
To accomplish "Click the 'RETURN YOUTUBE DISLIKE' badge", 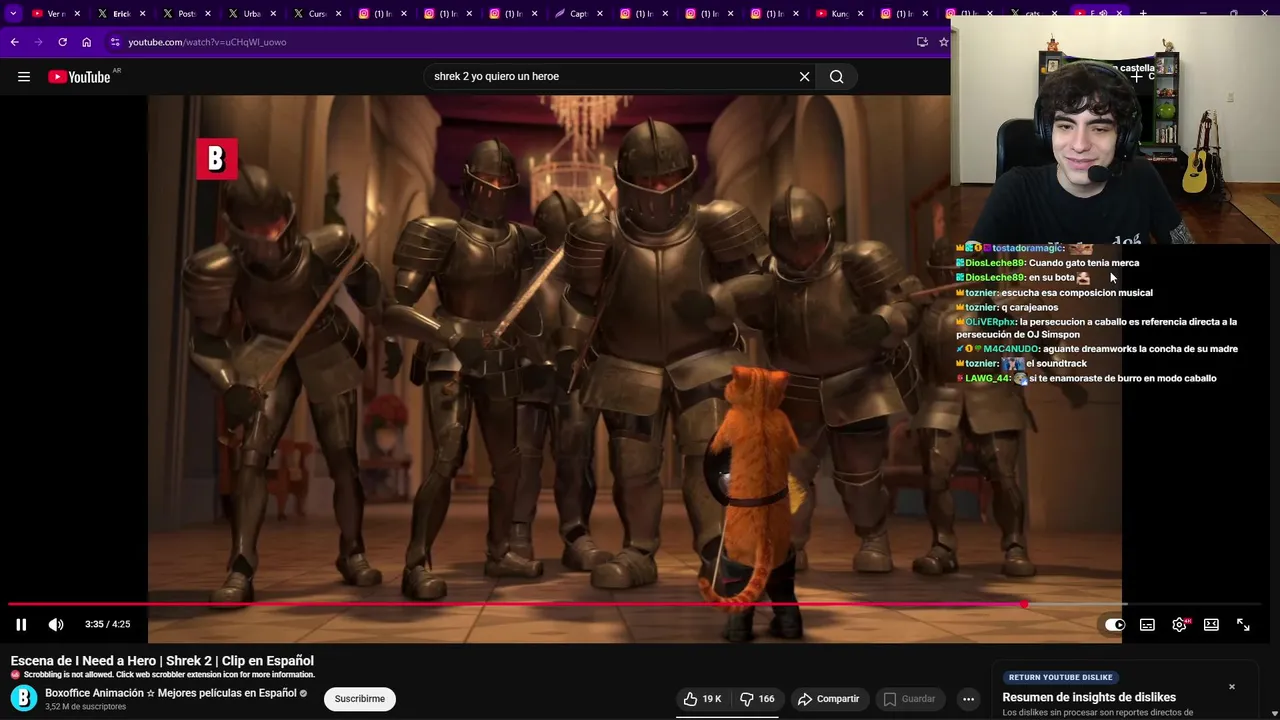I will pos(1060,677).
